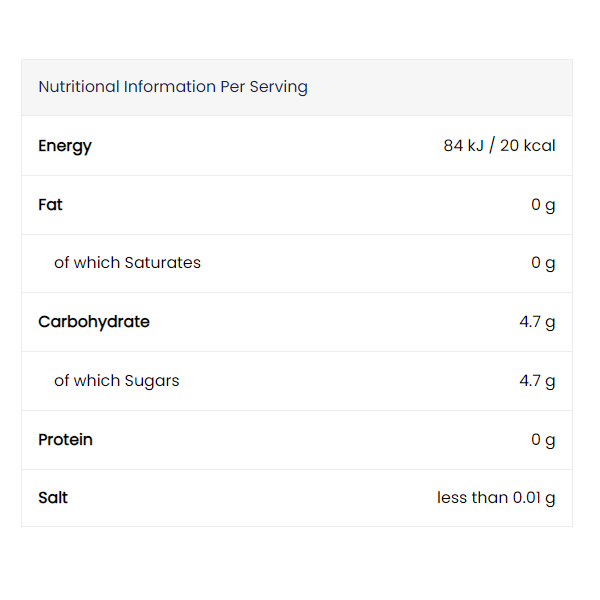Click the word Sugars
This screenshot has height=600, width=600.
(x=152, y=382)
